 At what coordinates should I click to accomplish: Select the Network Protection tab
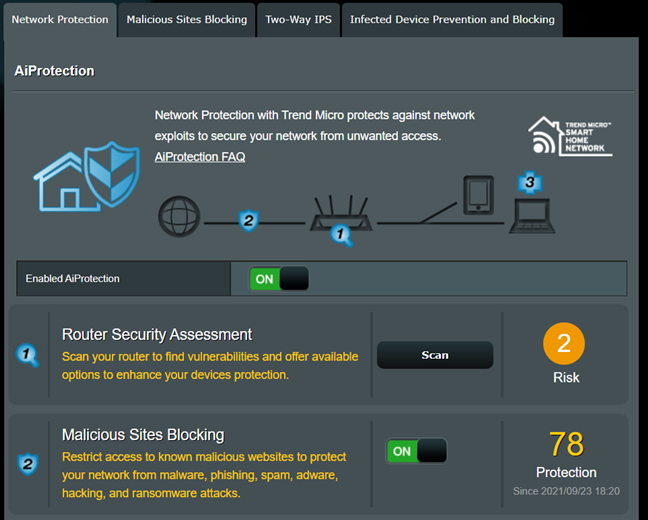[x=60, y=20]
